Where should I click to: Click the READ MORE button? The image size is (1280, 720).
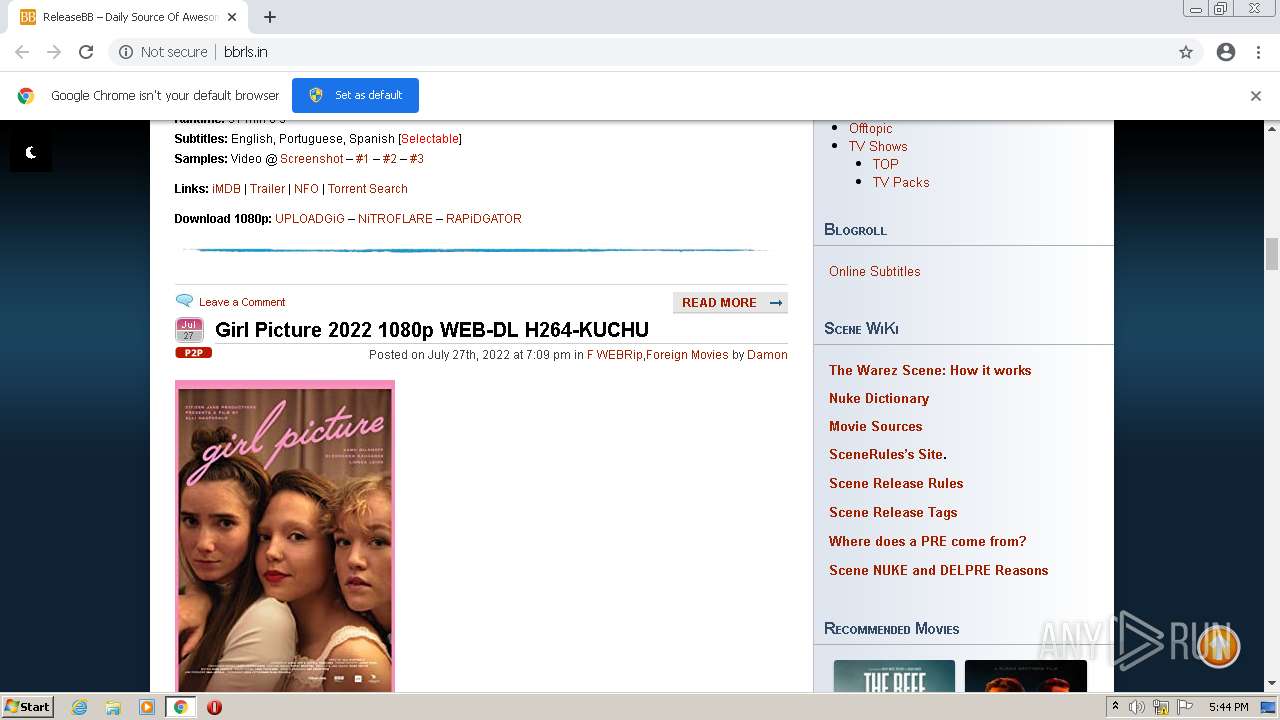pos(730,303)
